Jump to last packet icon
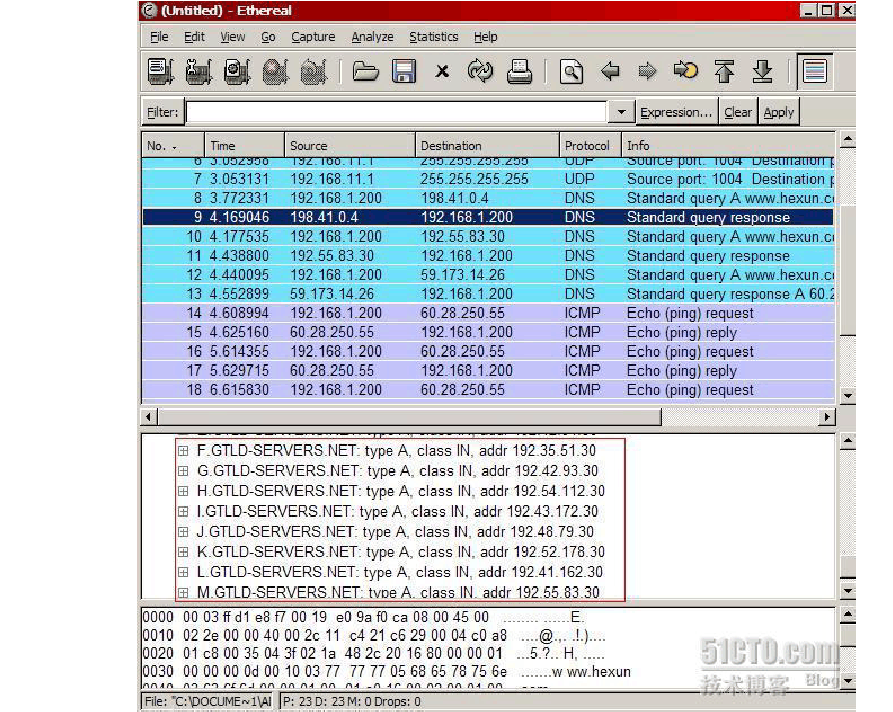Screen dimensions: 893x712 pos(762,72)
